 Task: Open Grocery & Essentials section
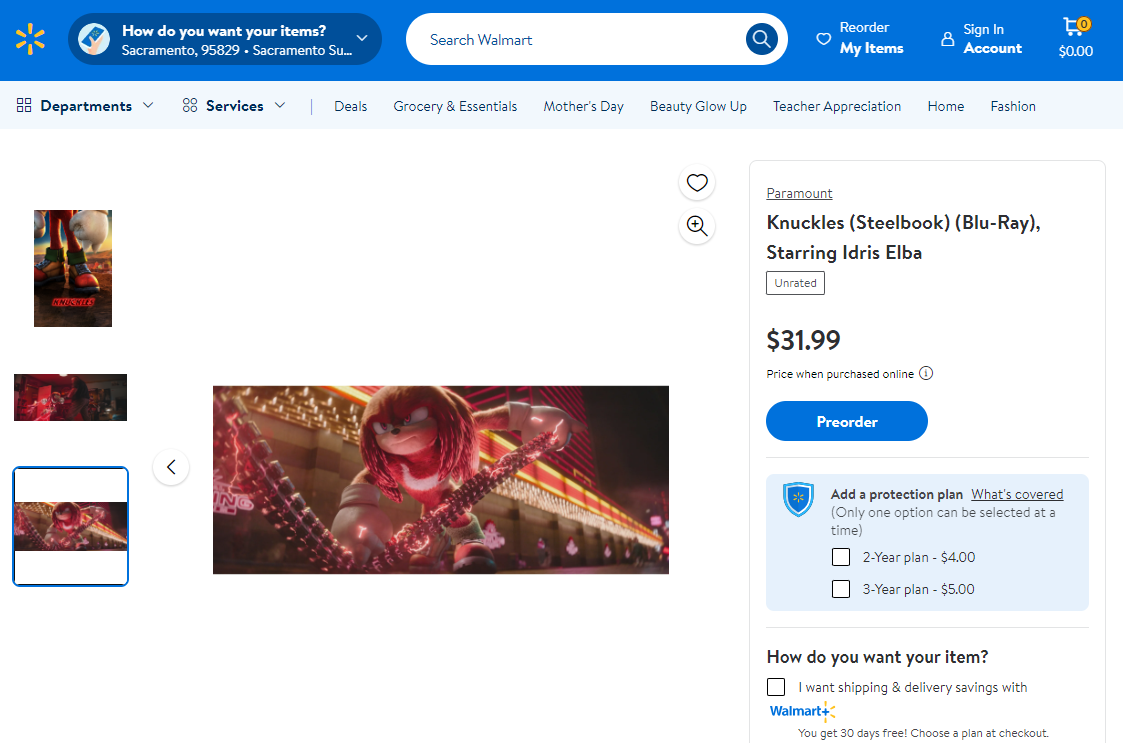[x=455, y=106]
